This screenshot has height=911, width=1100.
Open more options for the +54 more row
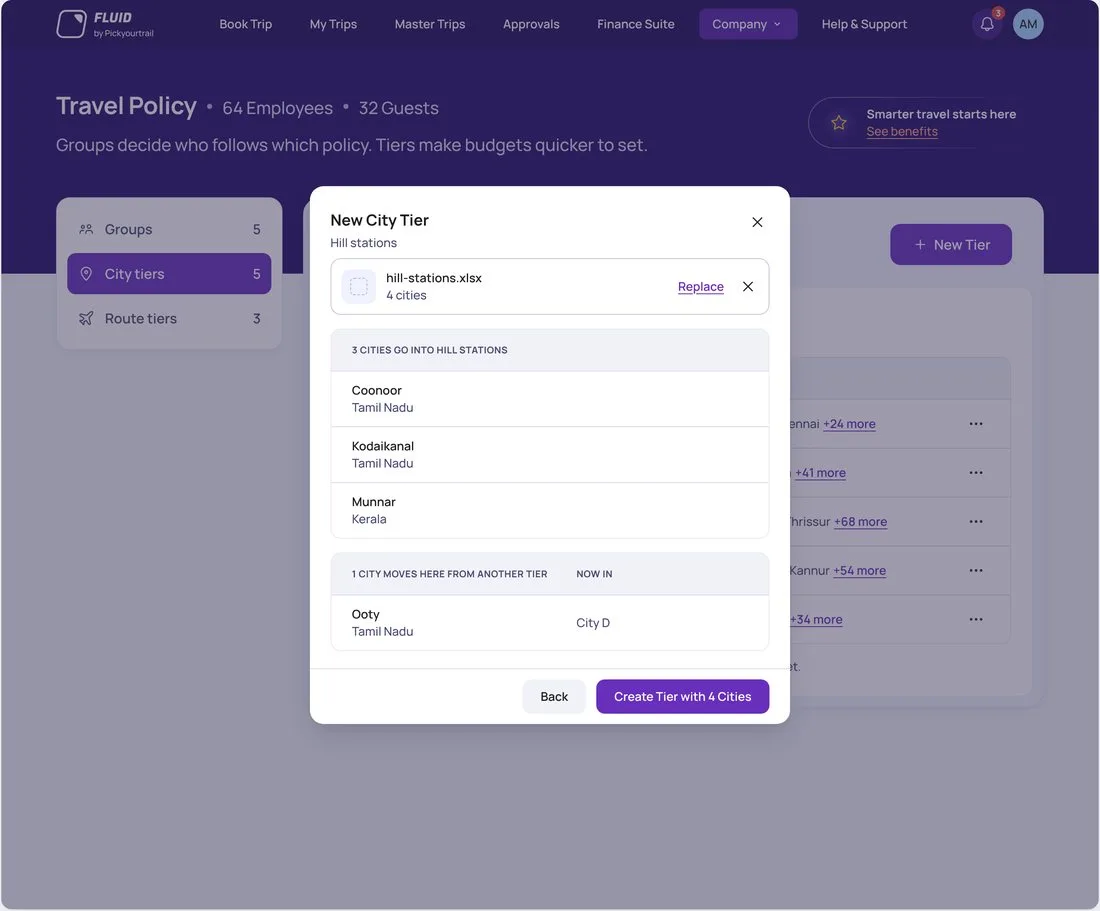click(x=976, y=570)
